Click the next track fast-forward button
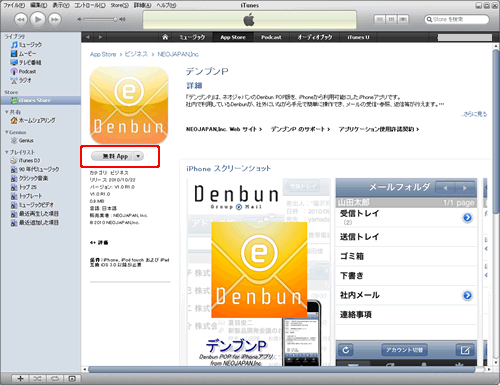Viewport: 500px width, 385px height. pyautogui.click(x=55, y=19)
